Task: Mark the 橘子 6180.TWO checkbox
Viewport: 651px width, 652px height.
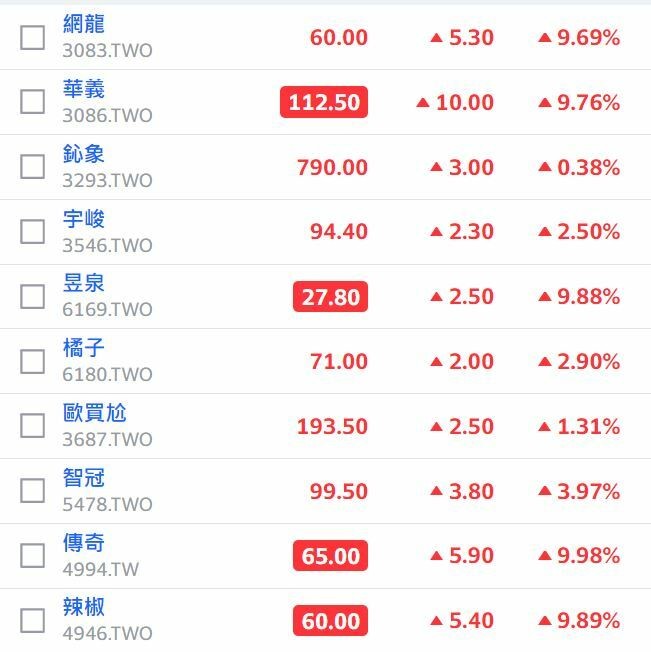Action: [x=32, y=361]
